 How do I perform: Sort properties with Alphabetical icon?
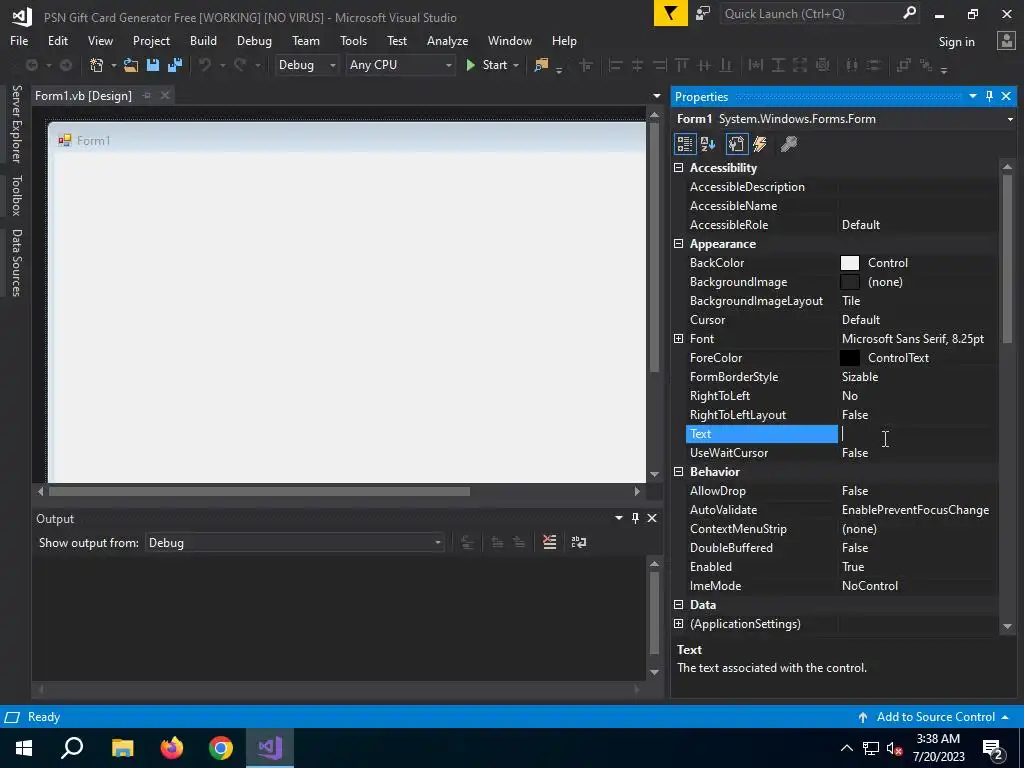[x=708, y=144]
